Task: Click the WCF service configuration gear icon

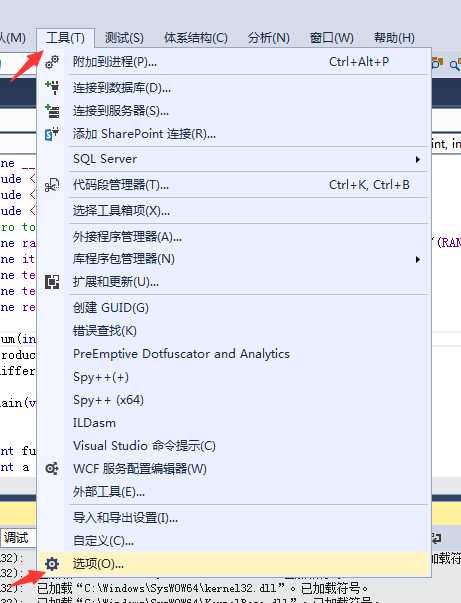Action: coord(52,468)
